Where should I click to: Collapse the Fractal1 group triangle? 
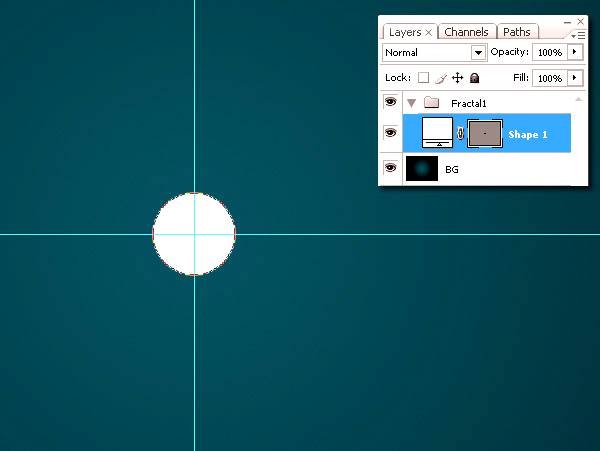411,102
